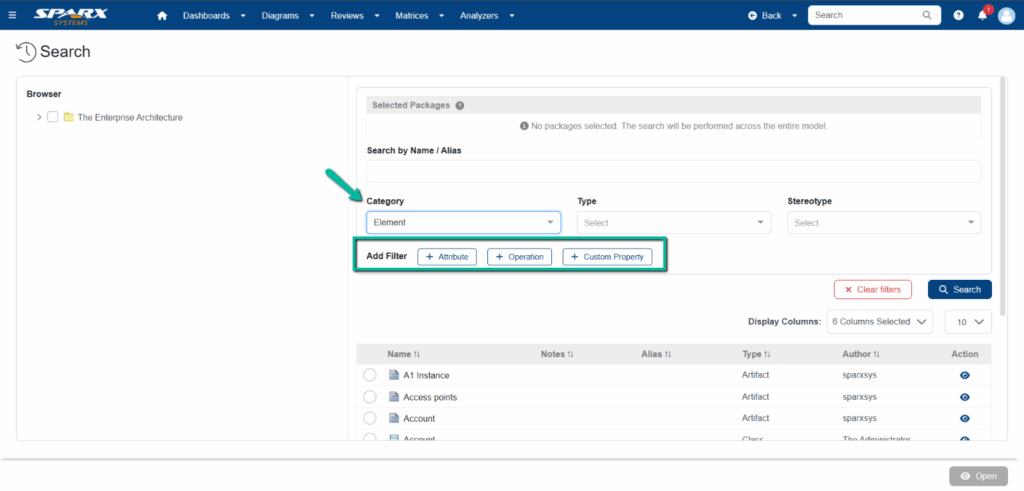Open the Type dropdown
The image size is (1024, 491).
tap(674, 223)
